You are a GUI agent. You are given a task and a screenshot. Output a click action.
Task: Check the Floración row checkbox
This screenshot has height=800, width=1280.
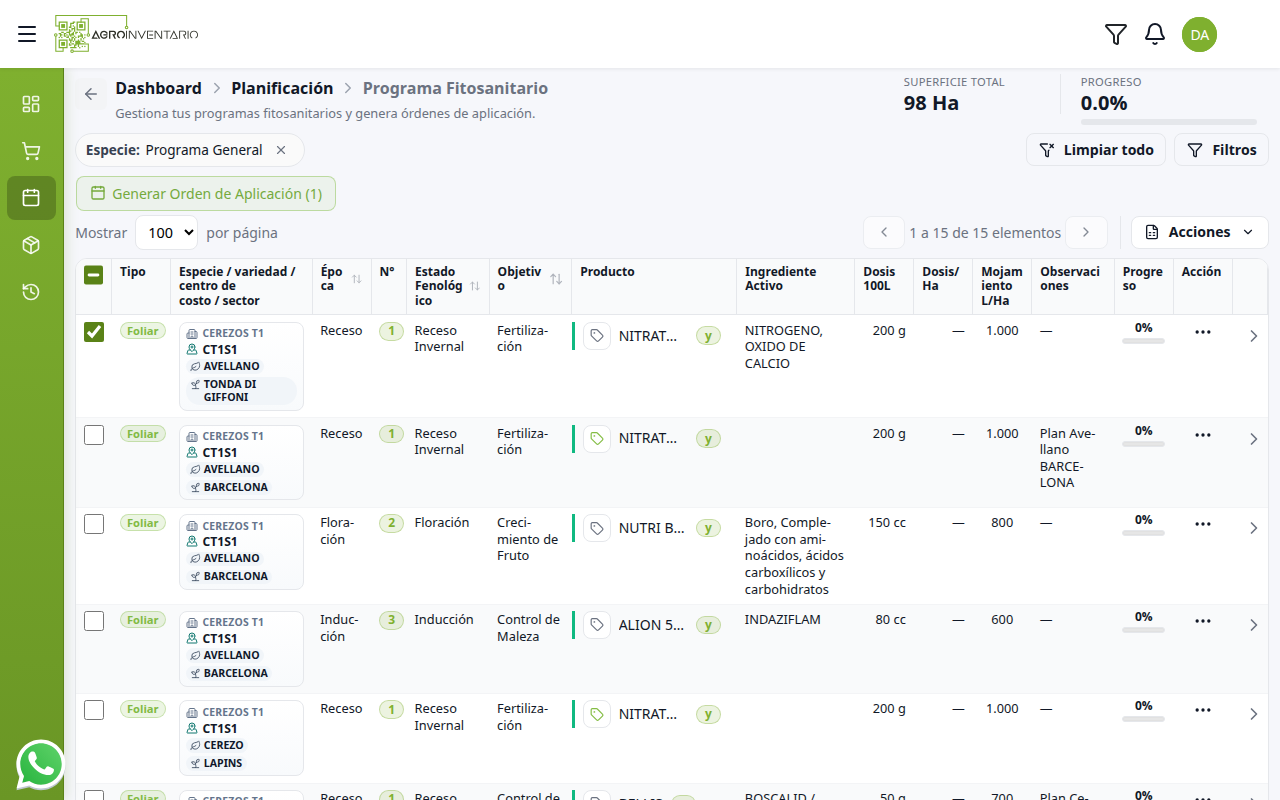click(94, 524)
